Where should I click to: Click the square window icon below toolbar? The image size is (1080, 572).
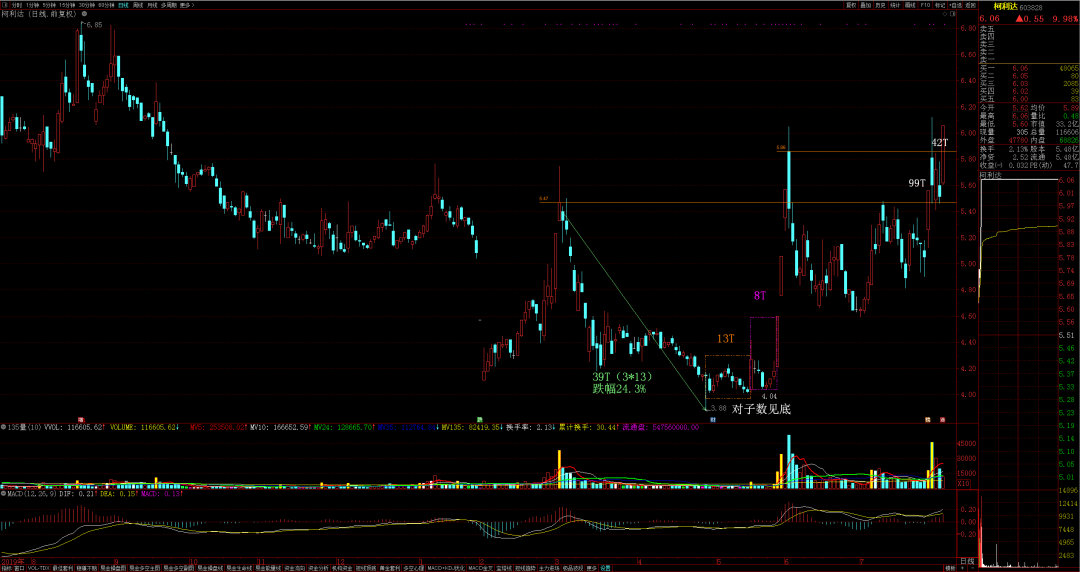953,14
